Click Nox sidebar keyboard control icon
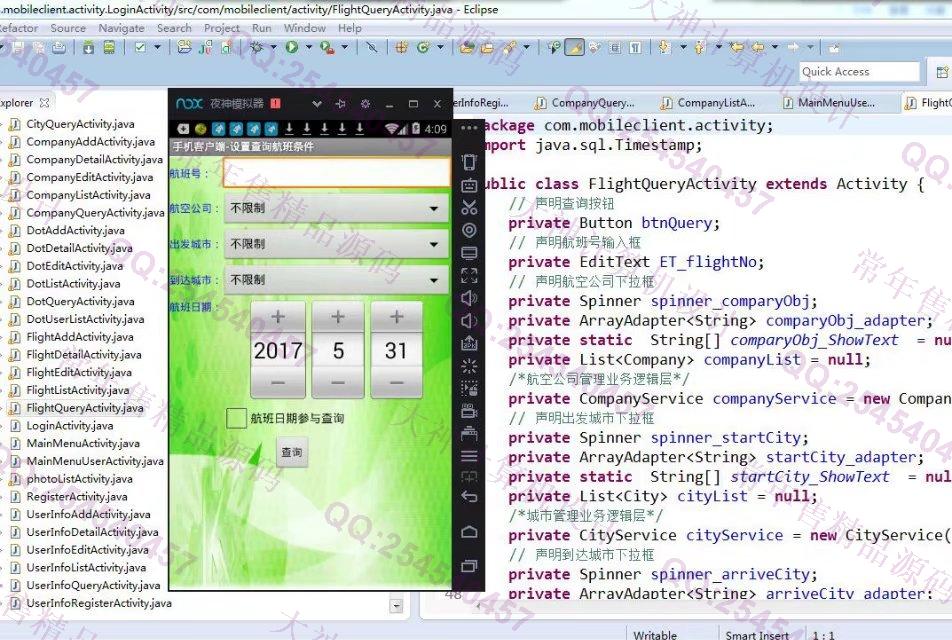Screen dimensions: 952x640 point(469,185)
